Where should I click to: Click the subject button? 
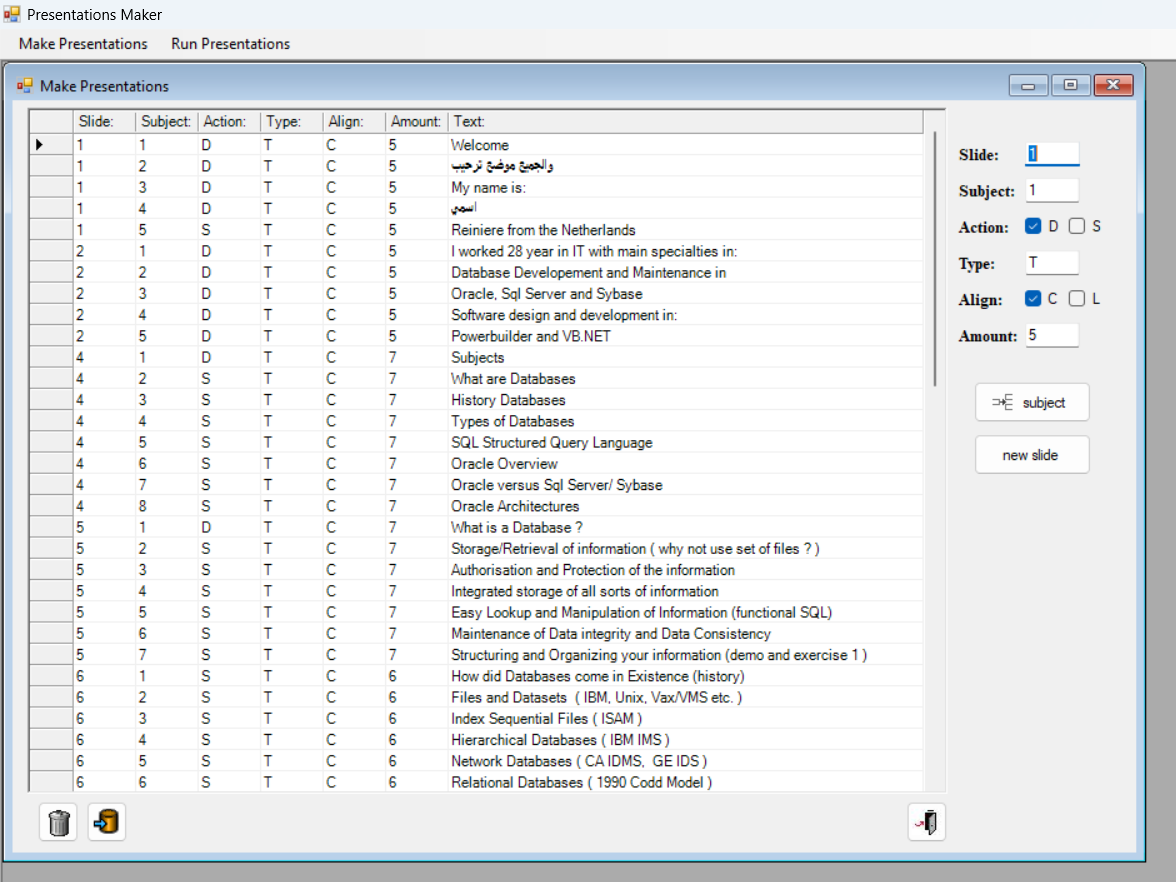(1032, 403)
